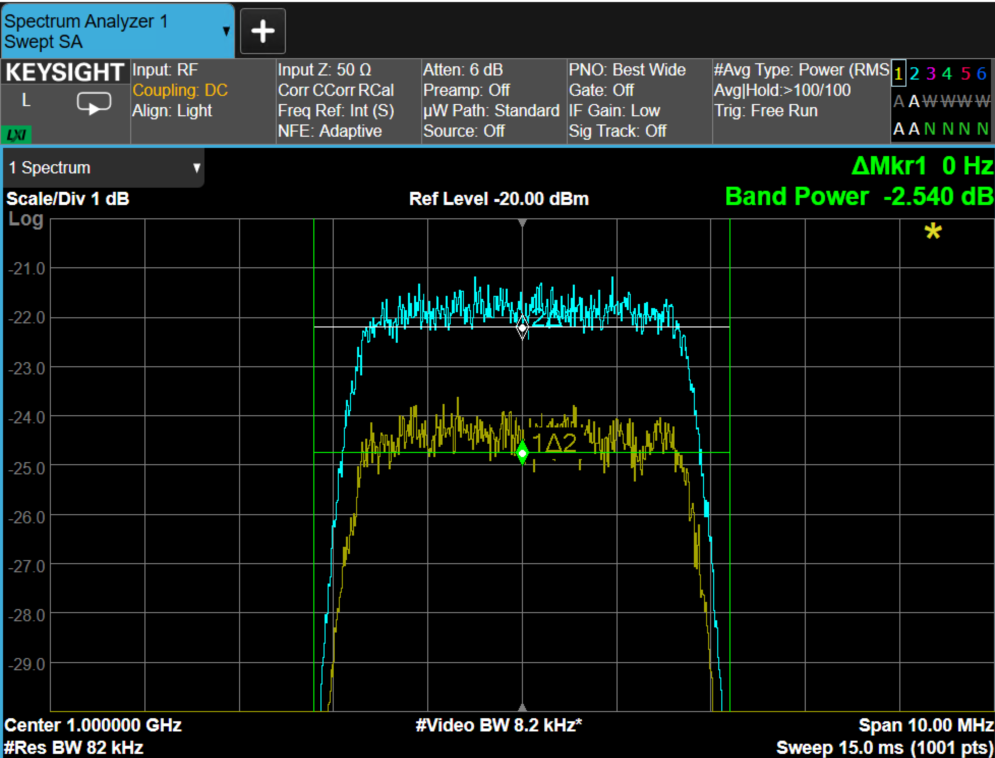Click the single sweep continuous icon
This screenshot has height=758, width=995.
(94, 103)
